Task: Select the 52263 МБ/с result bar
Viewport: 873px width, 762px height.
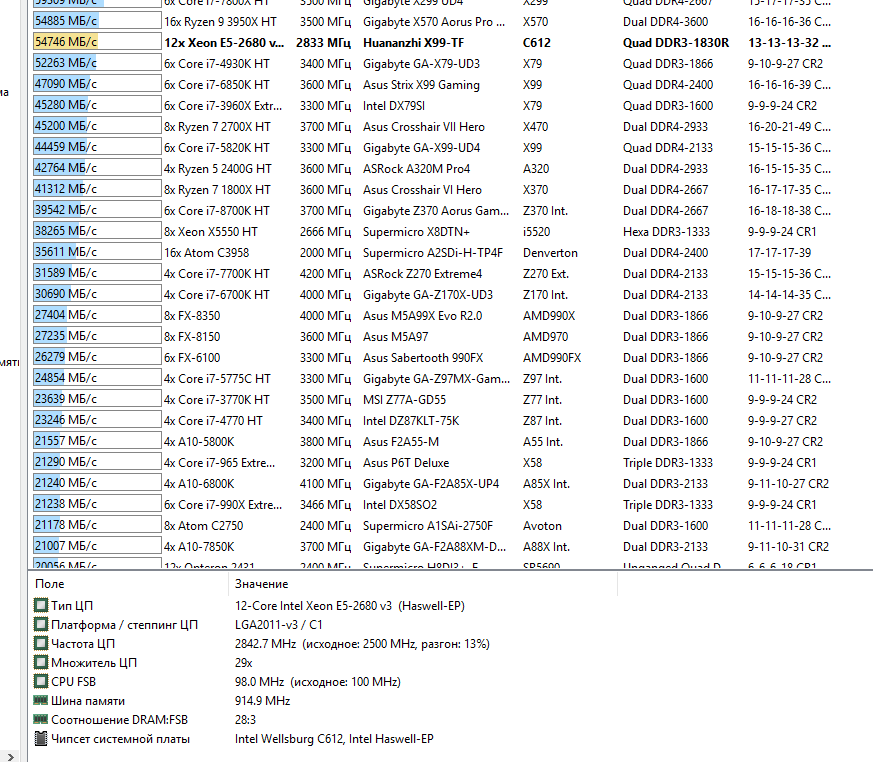Action: coord(97,63)
